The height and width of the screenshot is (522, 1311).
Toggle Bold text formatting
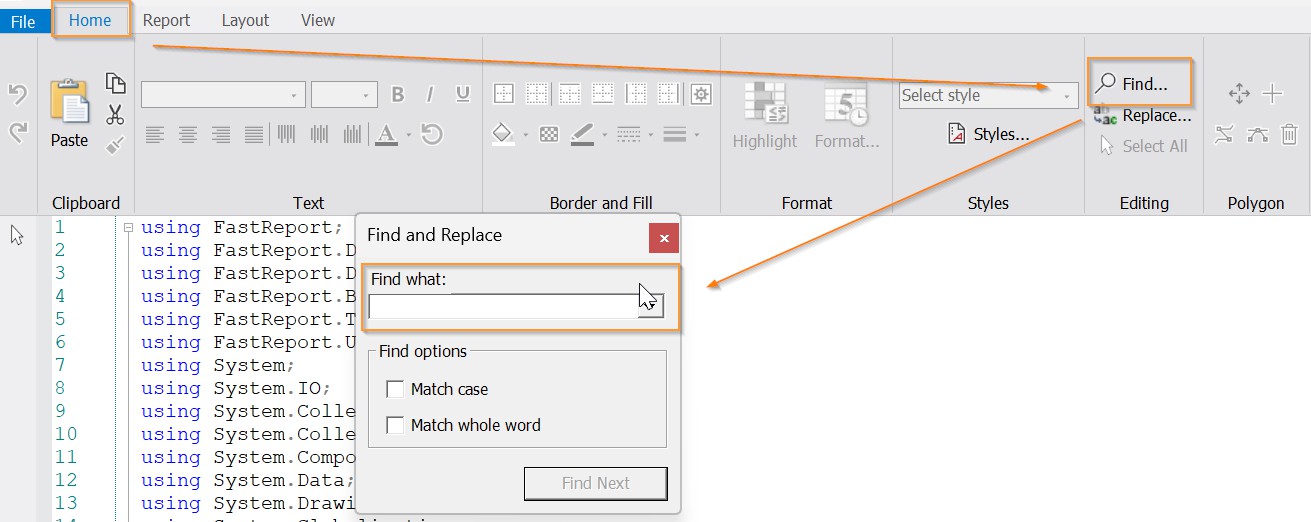397,95
